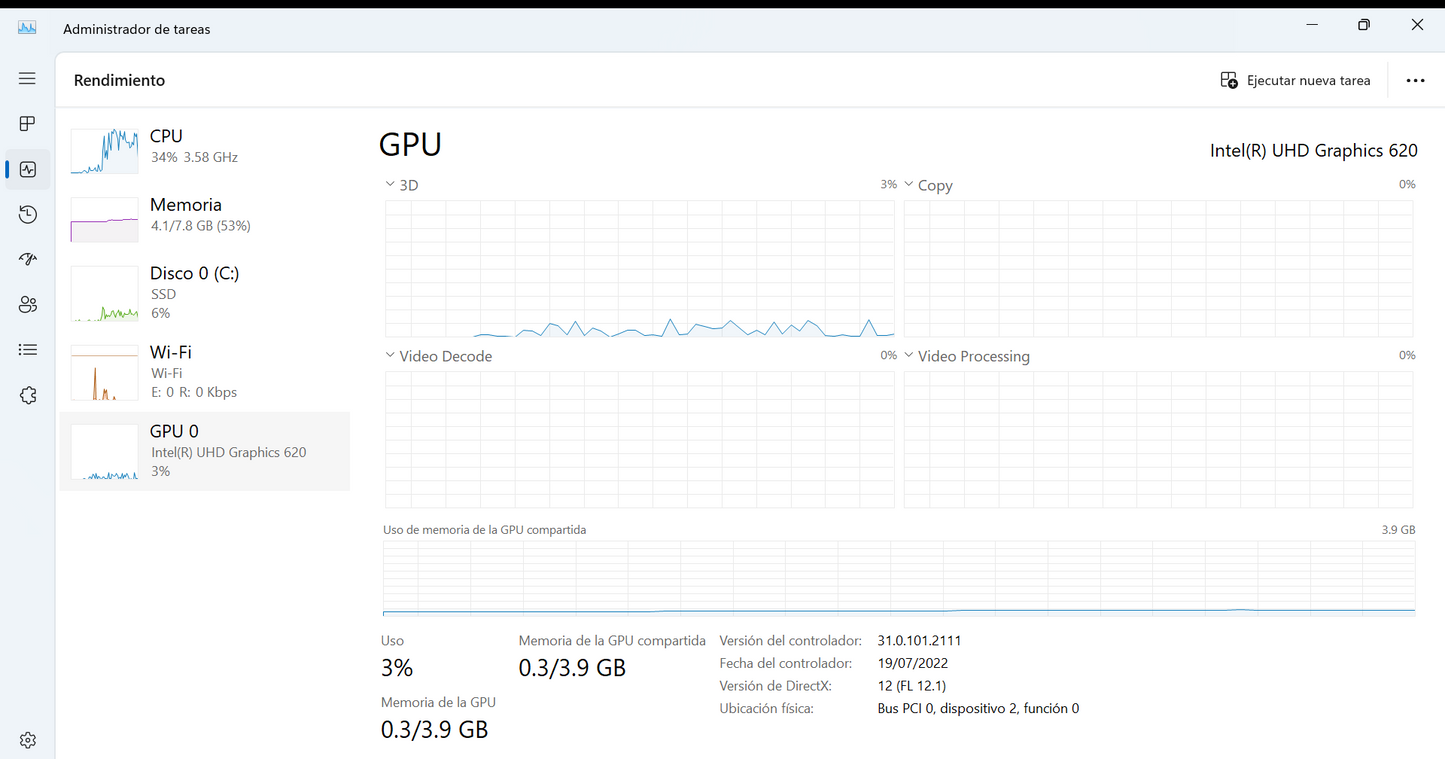Open the three-dot more options menu

coord(1415,80)
